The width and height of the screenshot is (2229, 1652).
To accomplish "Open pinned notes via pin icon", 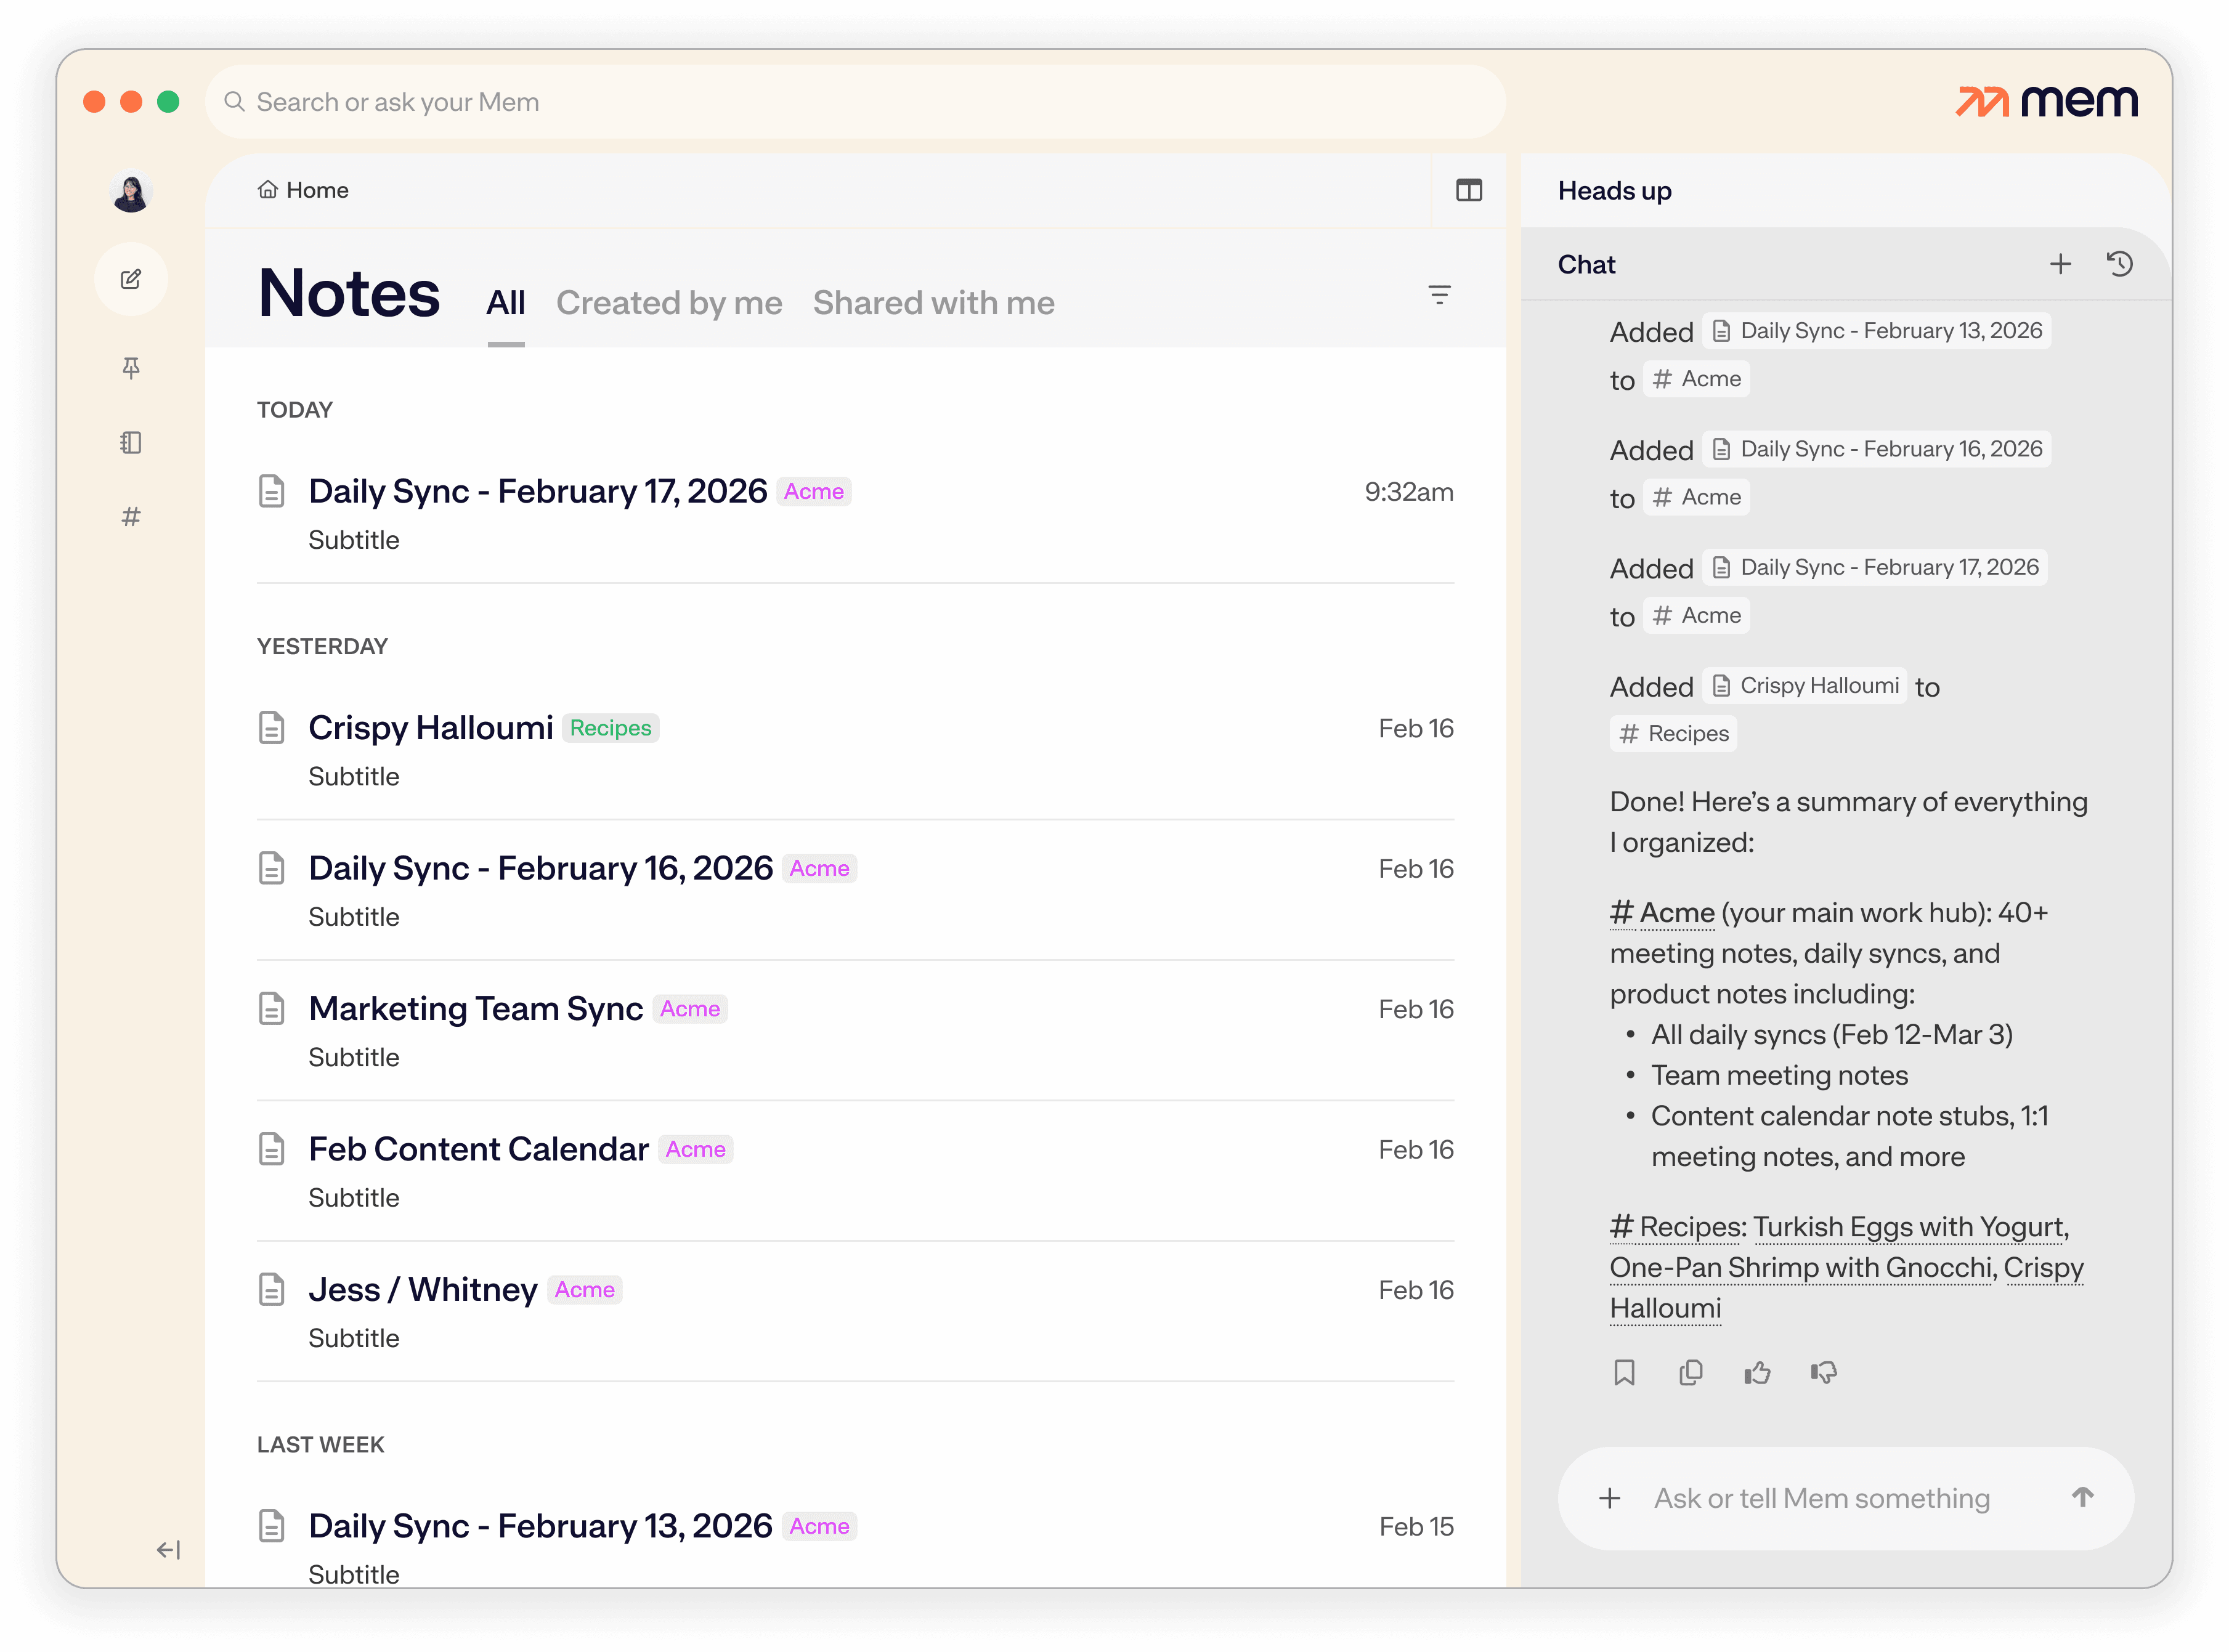I will (x=131, y=368).
